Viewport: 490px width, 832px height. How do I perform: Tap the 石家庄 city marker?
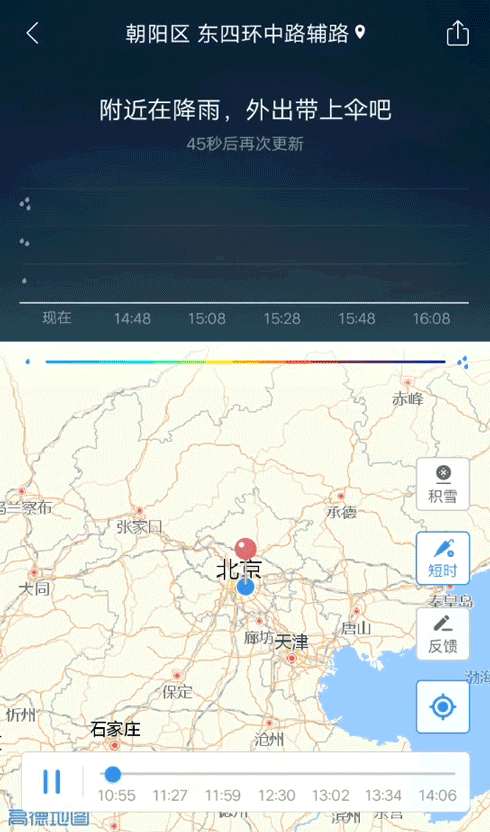114,745
